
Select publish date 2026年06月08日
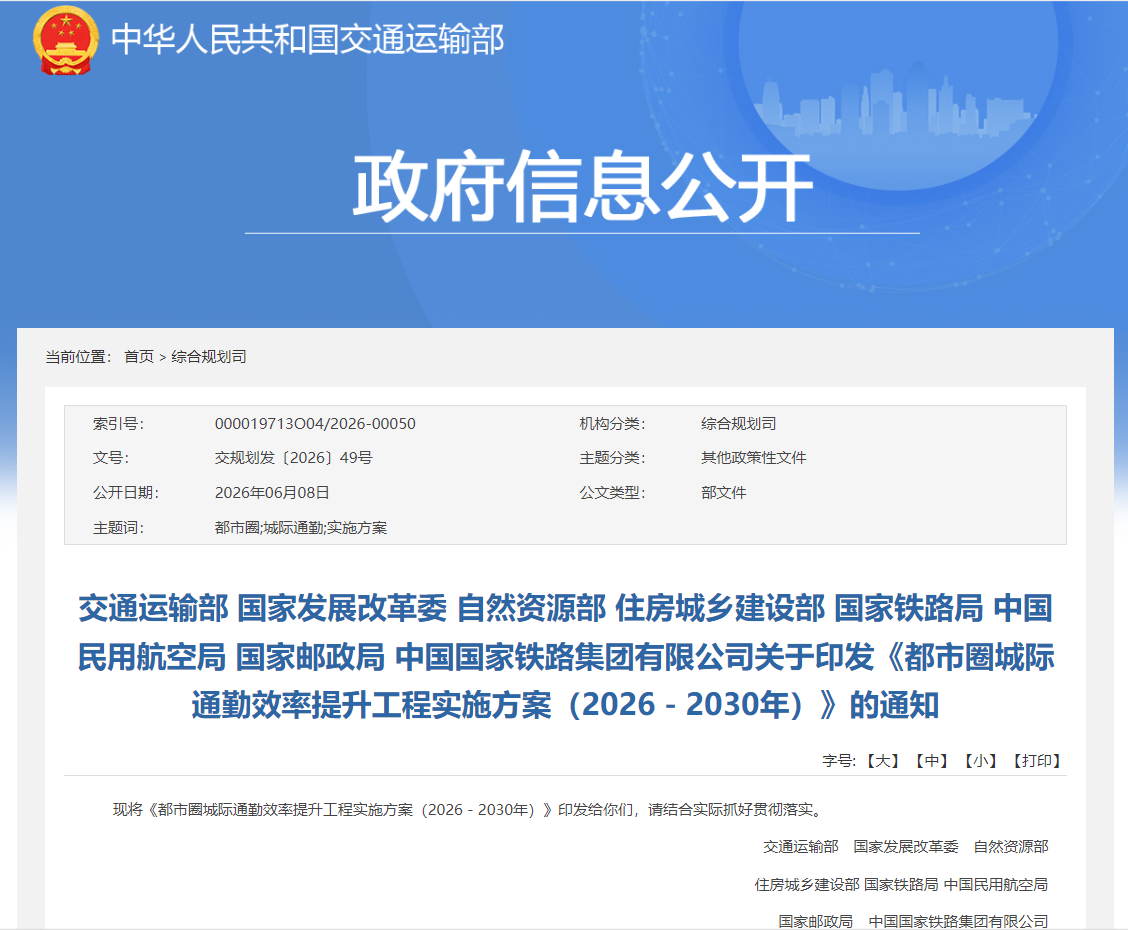pyautogui.click(x=272, y=493)
